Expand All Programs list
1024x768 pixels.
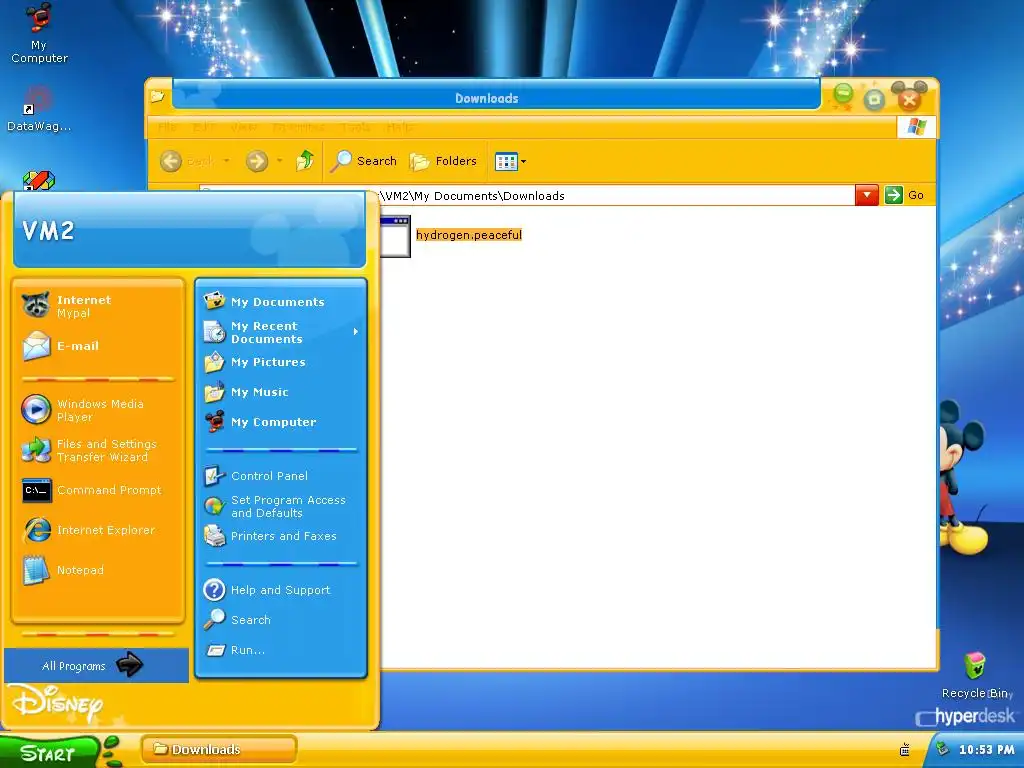96,665
